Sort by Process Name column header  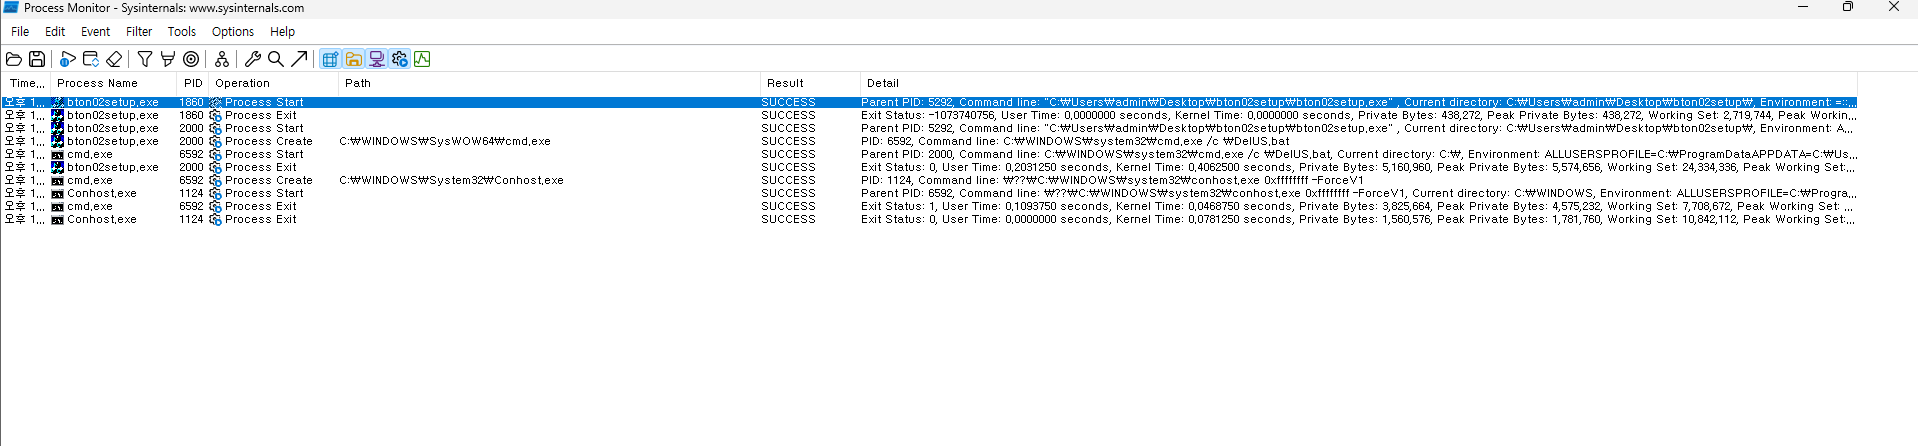114,83
